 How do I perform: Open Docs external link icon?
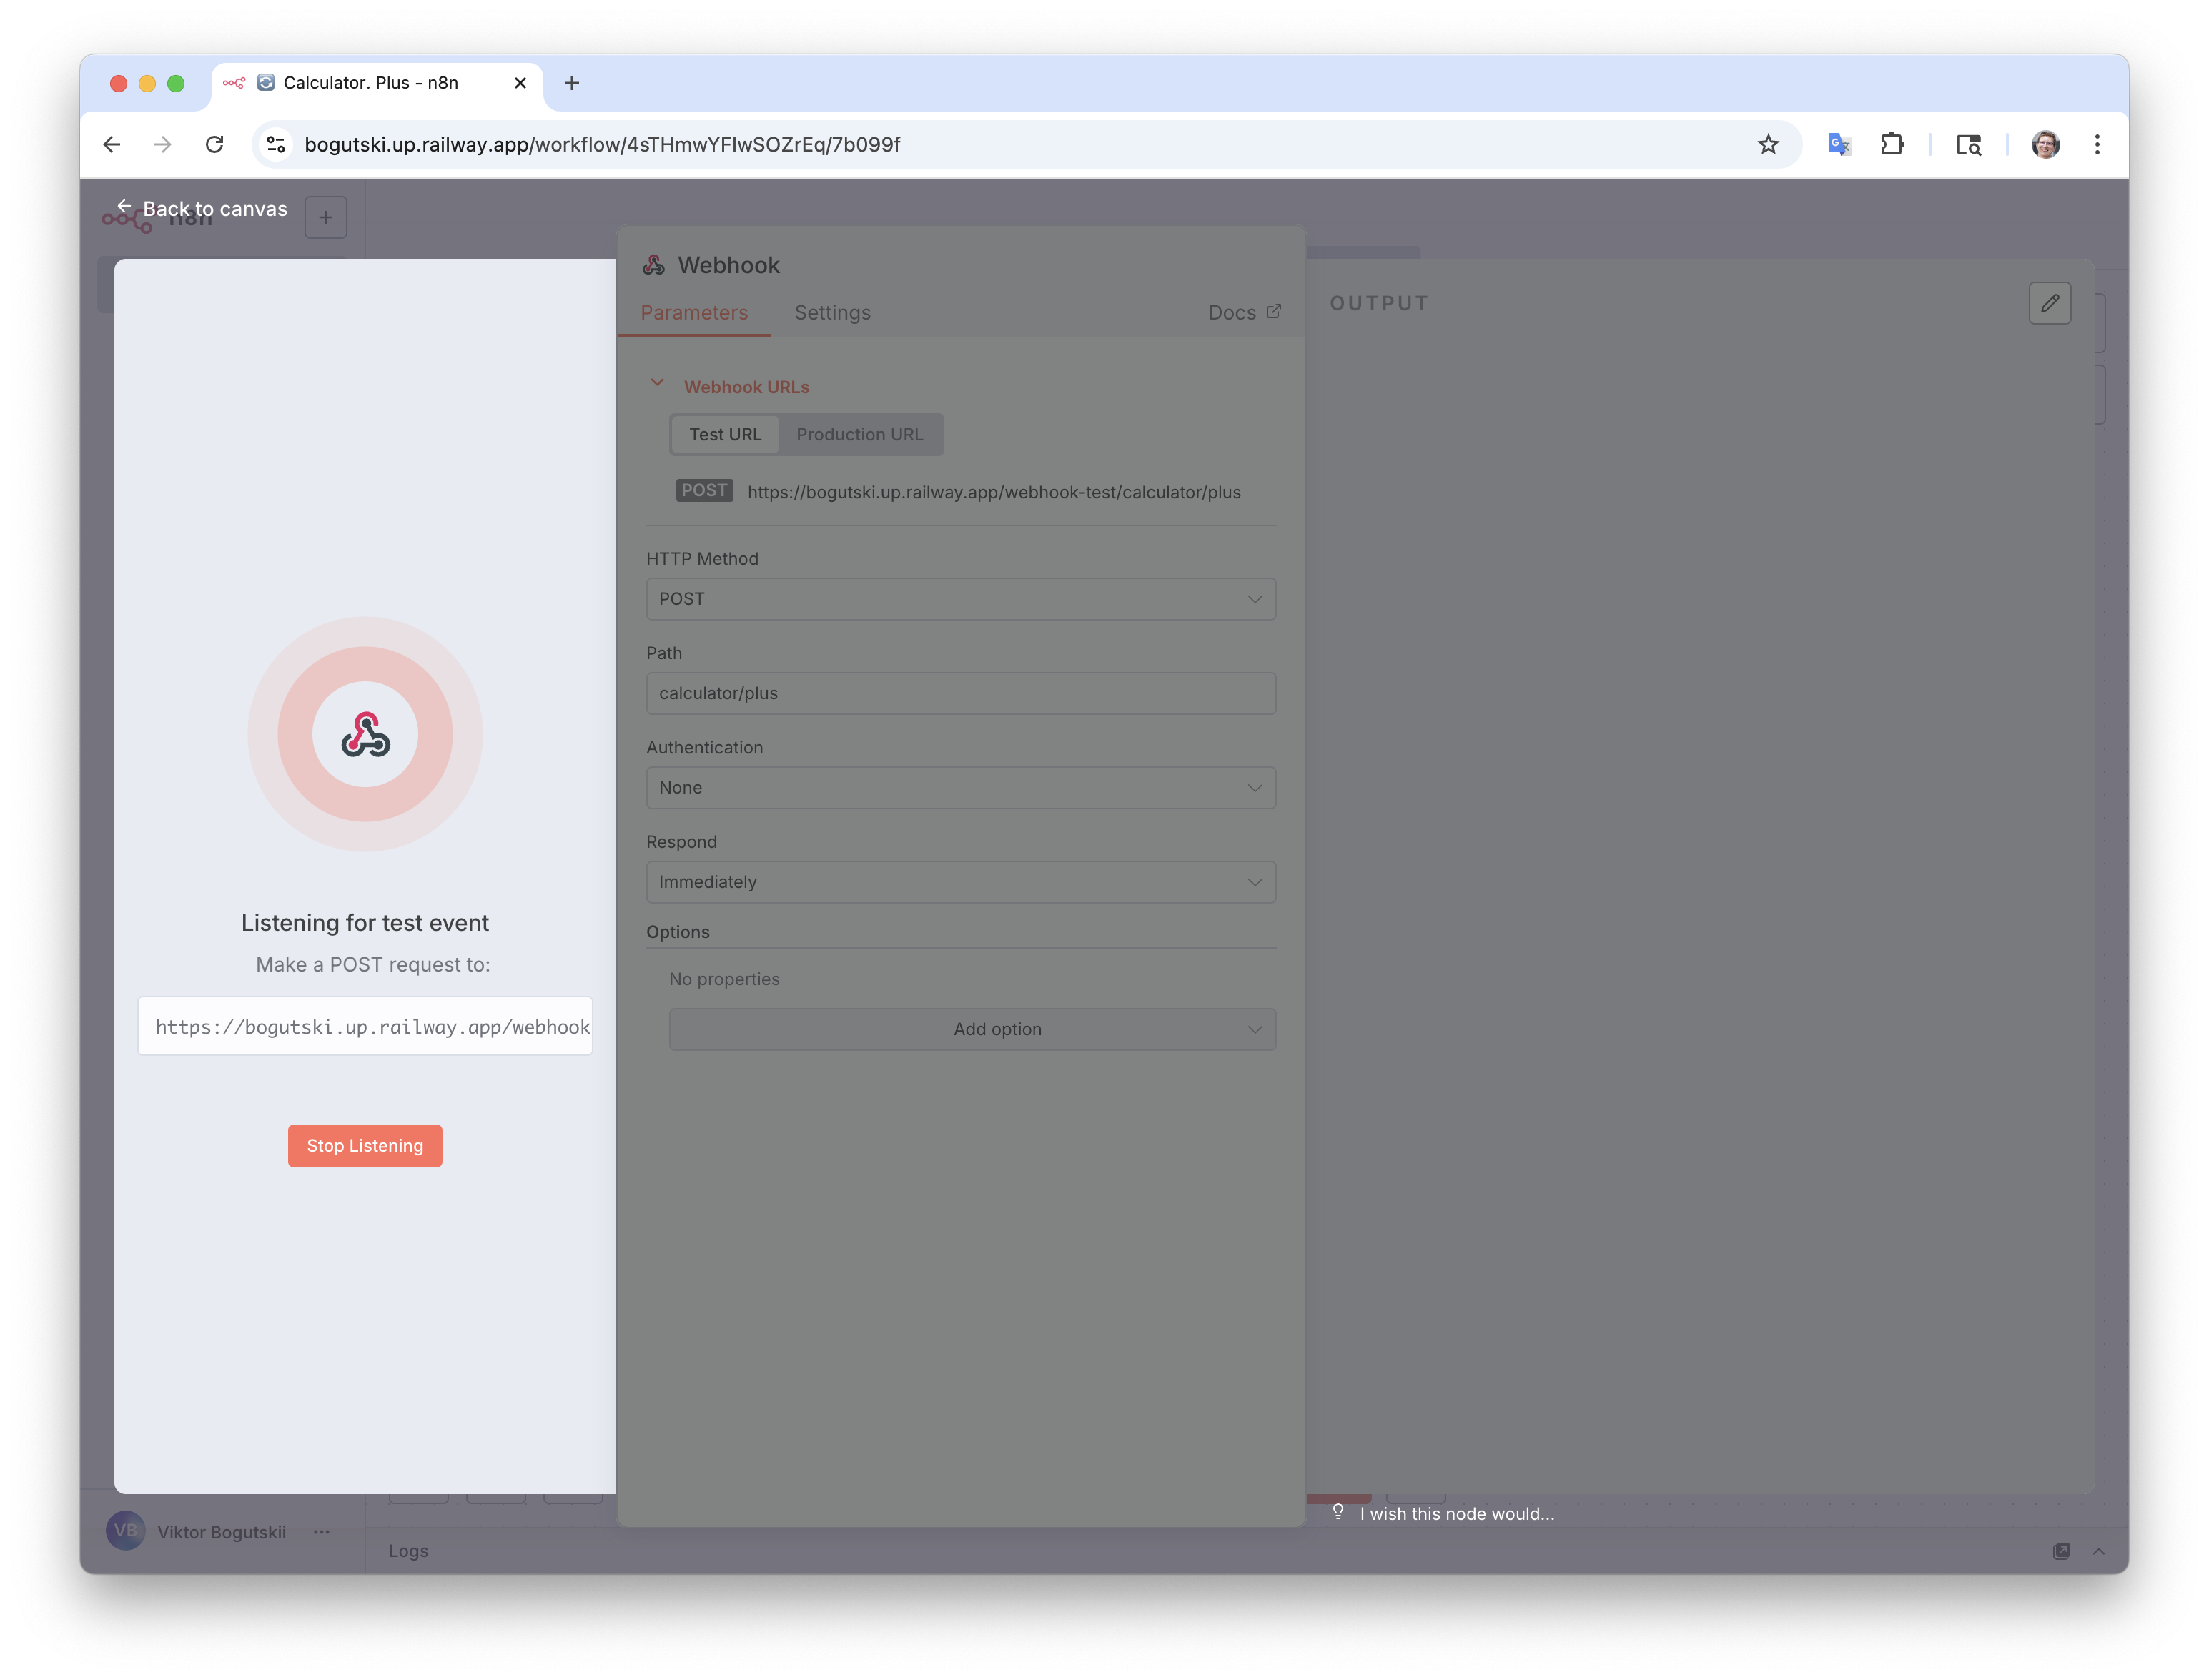point(1273,312)
